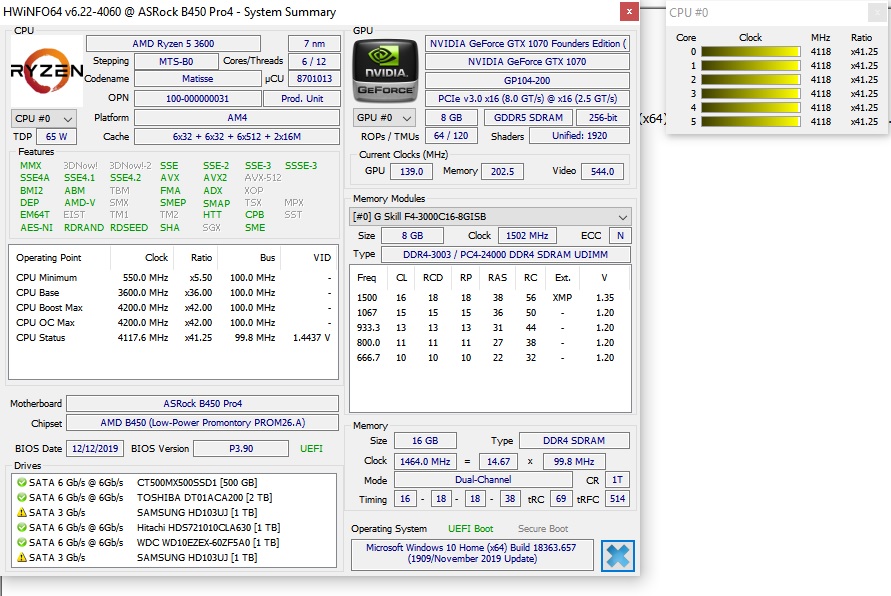Click green check icon for WDC WD10EZEX drive
The image size is (891, 596).
click(x=22, y=543)
